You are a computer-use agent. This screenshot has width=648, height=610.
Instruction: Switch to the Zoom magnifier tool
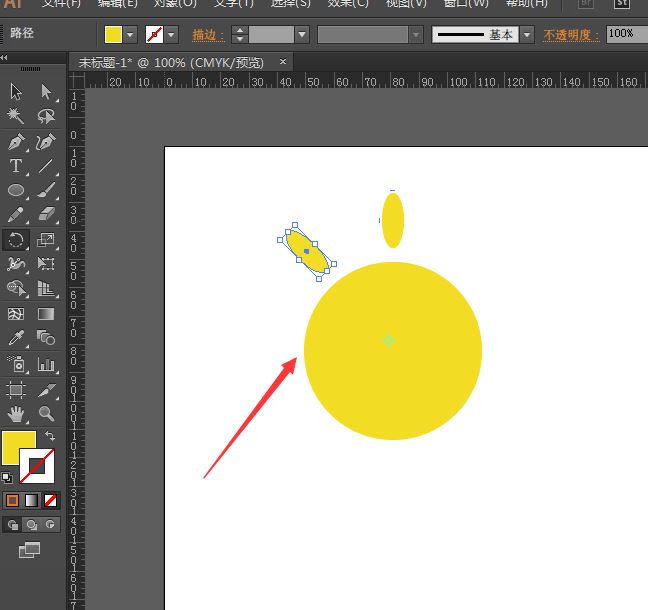(x=46, y=413)
